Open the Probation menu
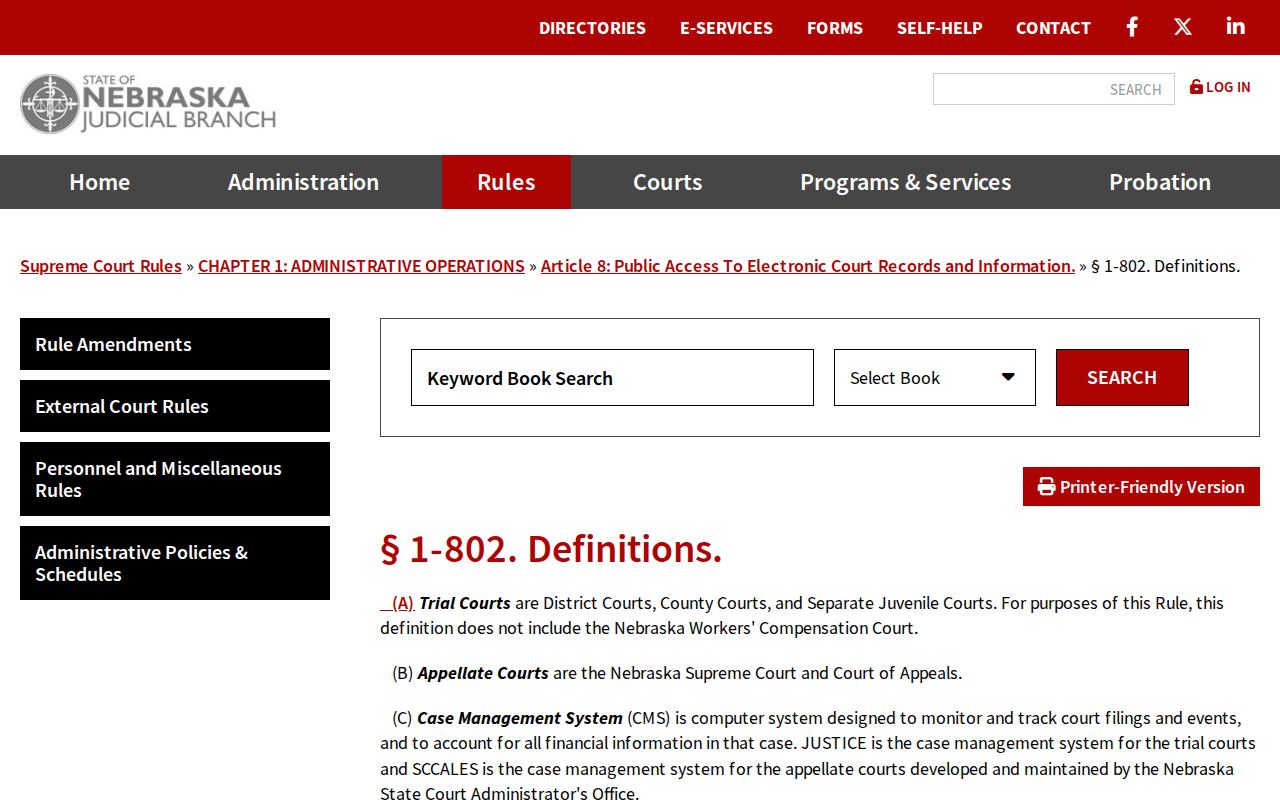Image resolution: width=1280 pixels, height=800 pixels. point(1160,182)
